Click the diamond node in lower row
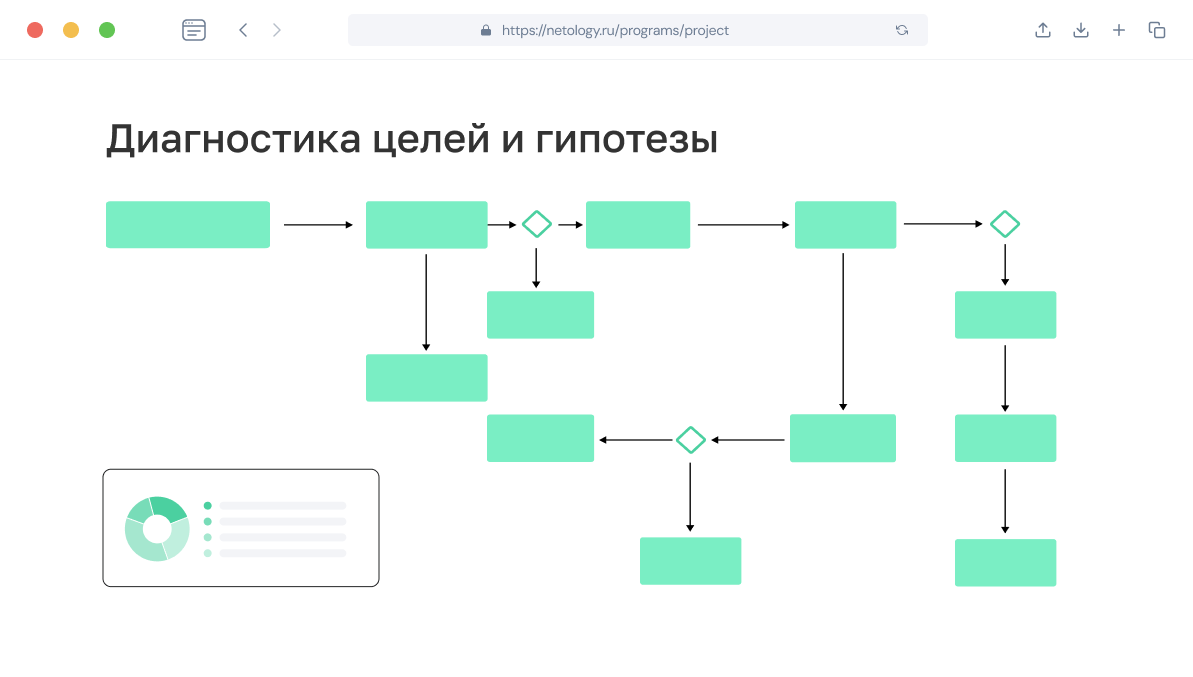The width and height of the screenshot is (1193, 677). click(690, 440)
